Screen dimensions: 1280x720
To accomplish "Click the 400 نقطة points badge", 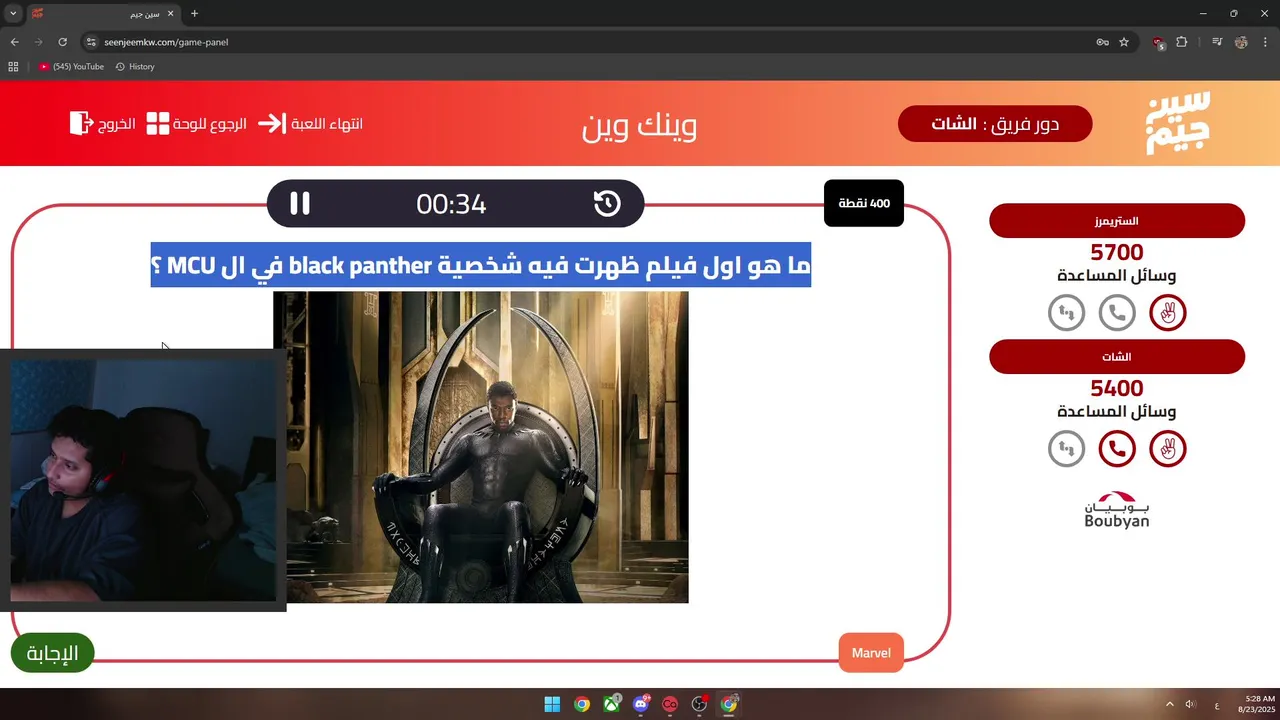I will 864,203.
